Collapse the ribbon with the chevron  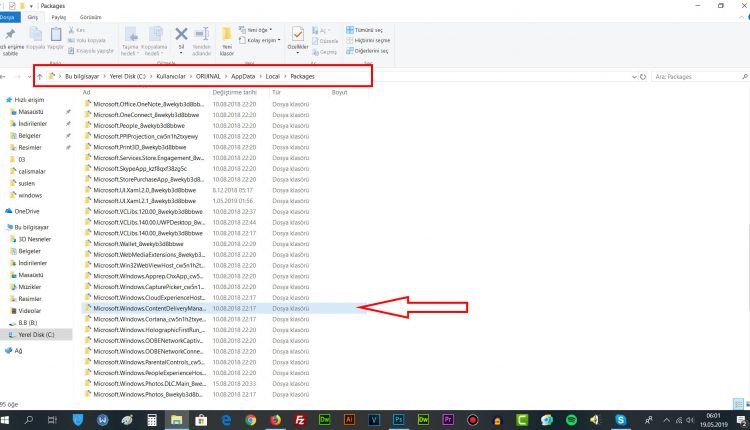[x=742, y=17]
